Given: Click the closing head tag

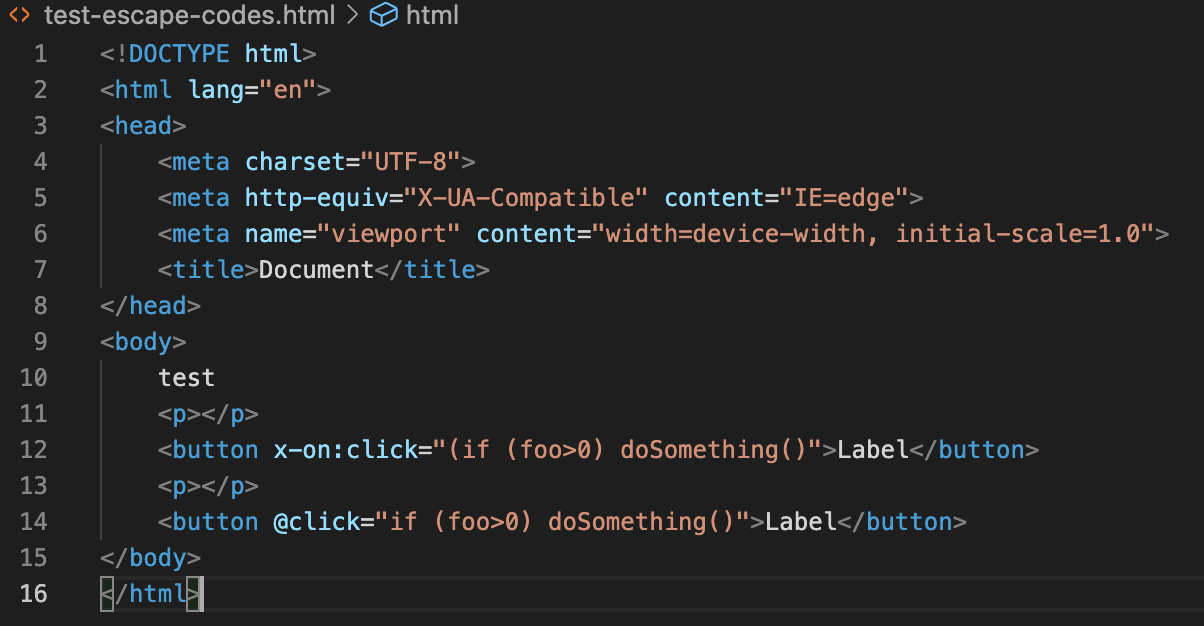Looking at the screenshot, I should click(x=150, y=306).
